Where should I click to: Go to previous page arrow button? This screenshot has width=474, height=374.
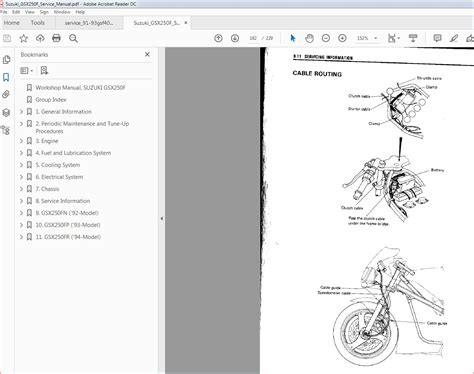coord(218,38)
